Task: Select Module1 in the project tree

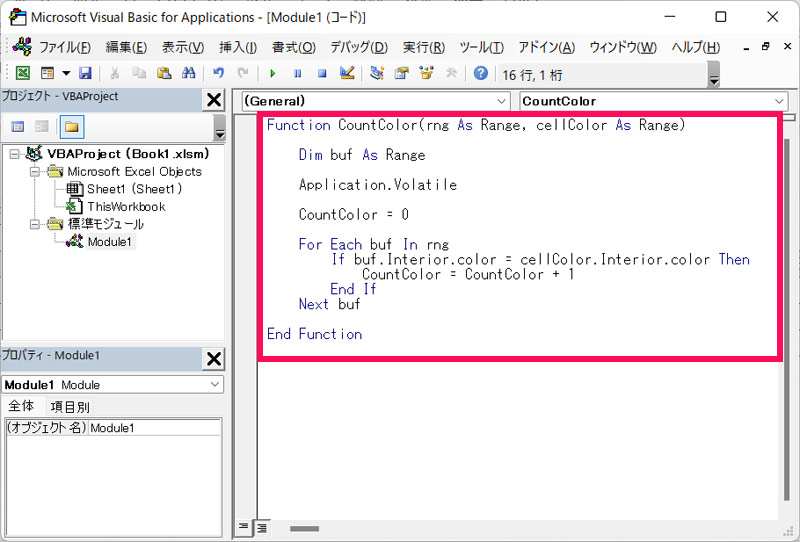Action: [x=110, y=242]
